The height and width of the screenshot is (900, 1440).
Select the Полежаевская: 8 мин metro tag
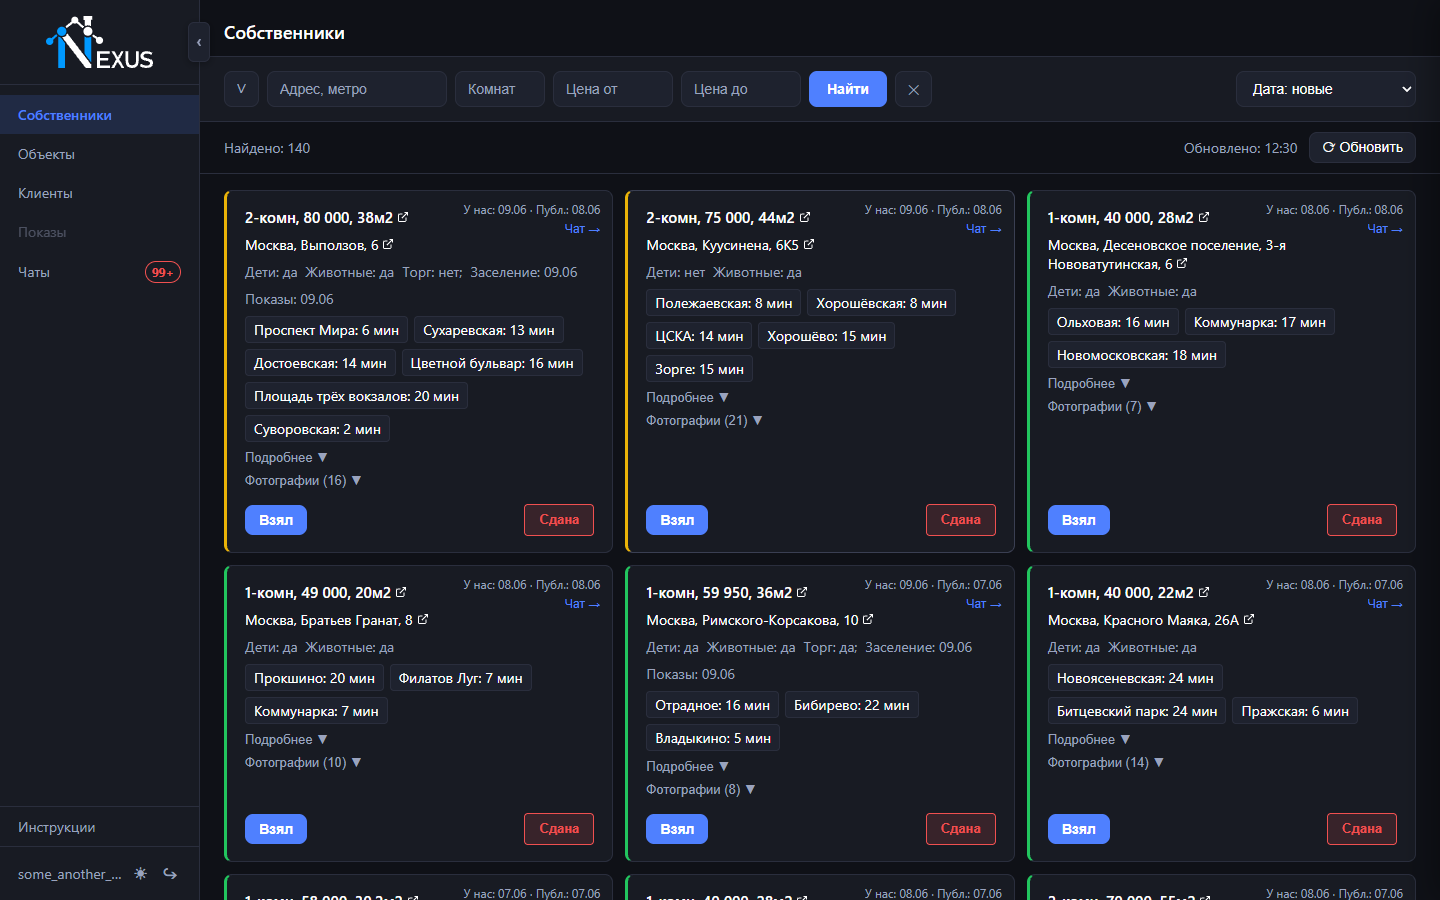pos(724,303)
